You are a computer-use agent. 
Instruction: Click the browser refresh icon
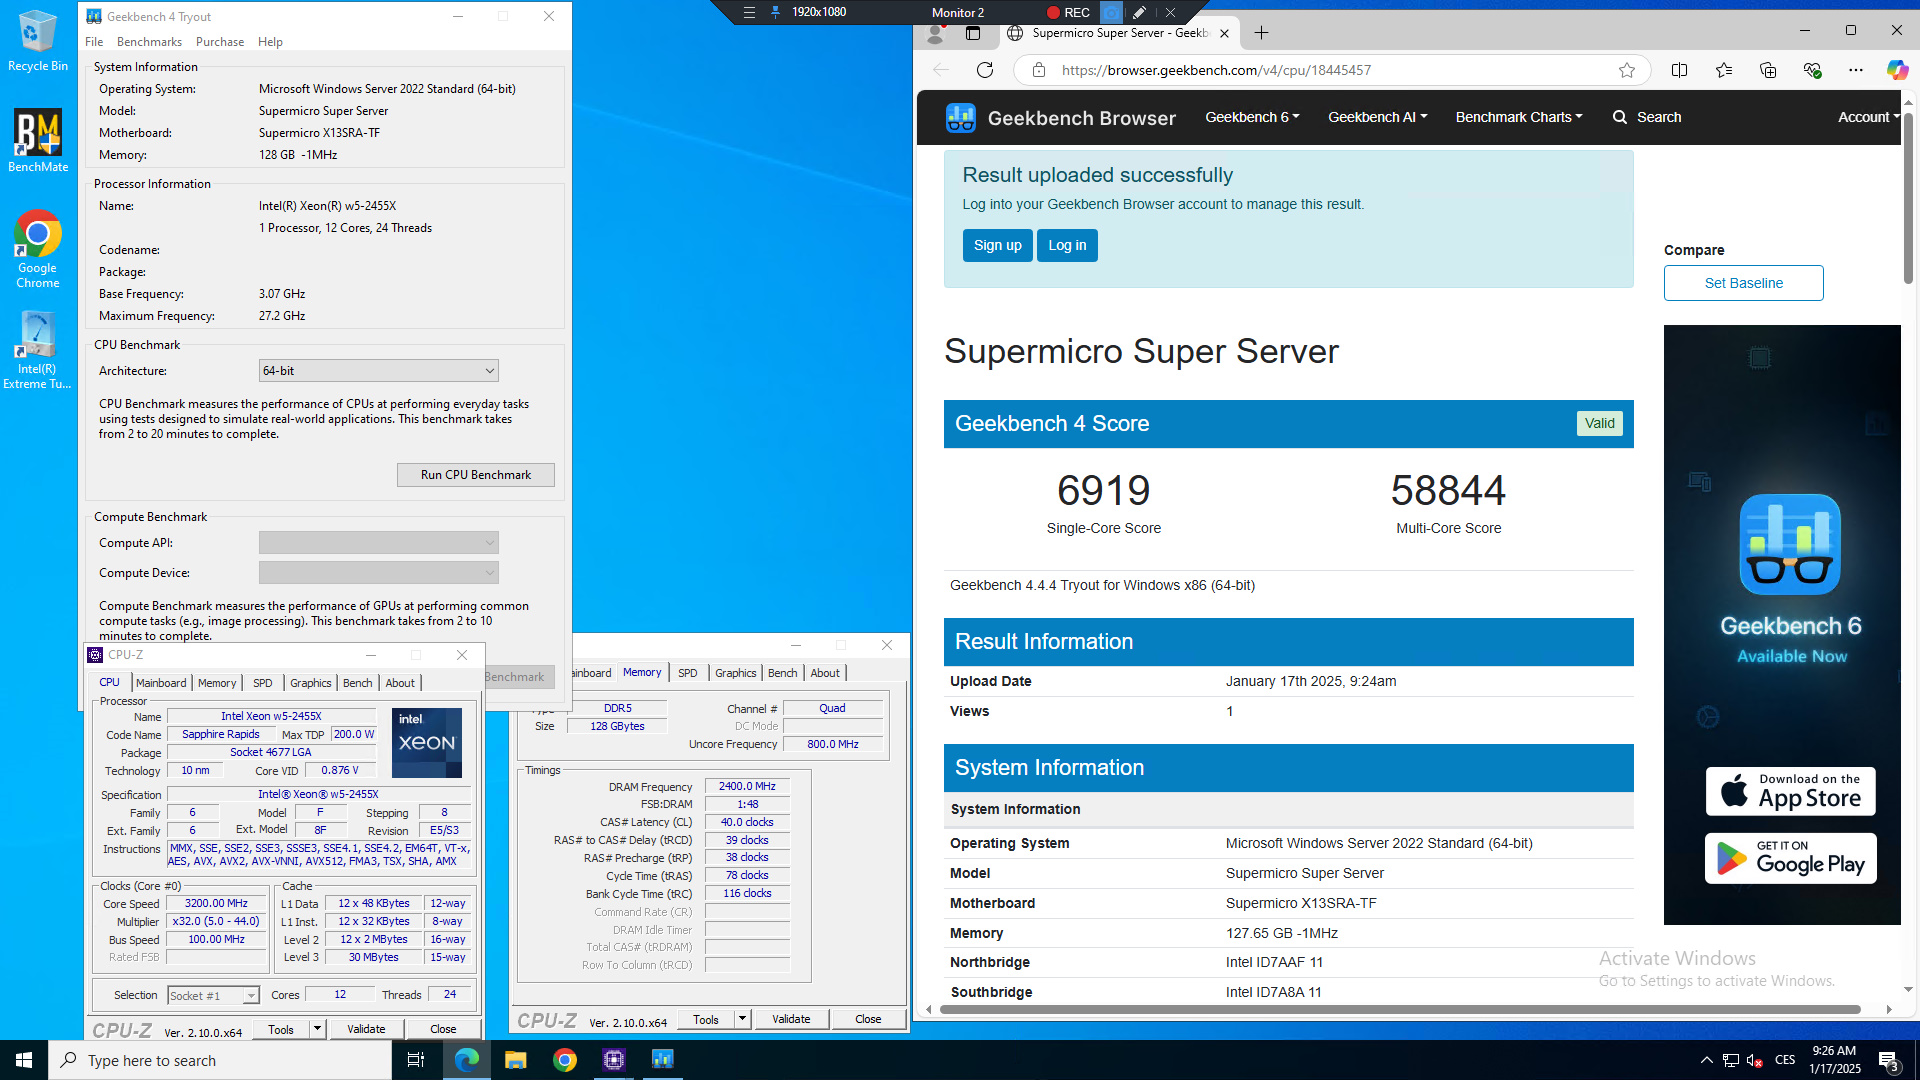pos(985,70)
